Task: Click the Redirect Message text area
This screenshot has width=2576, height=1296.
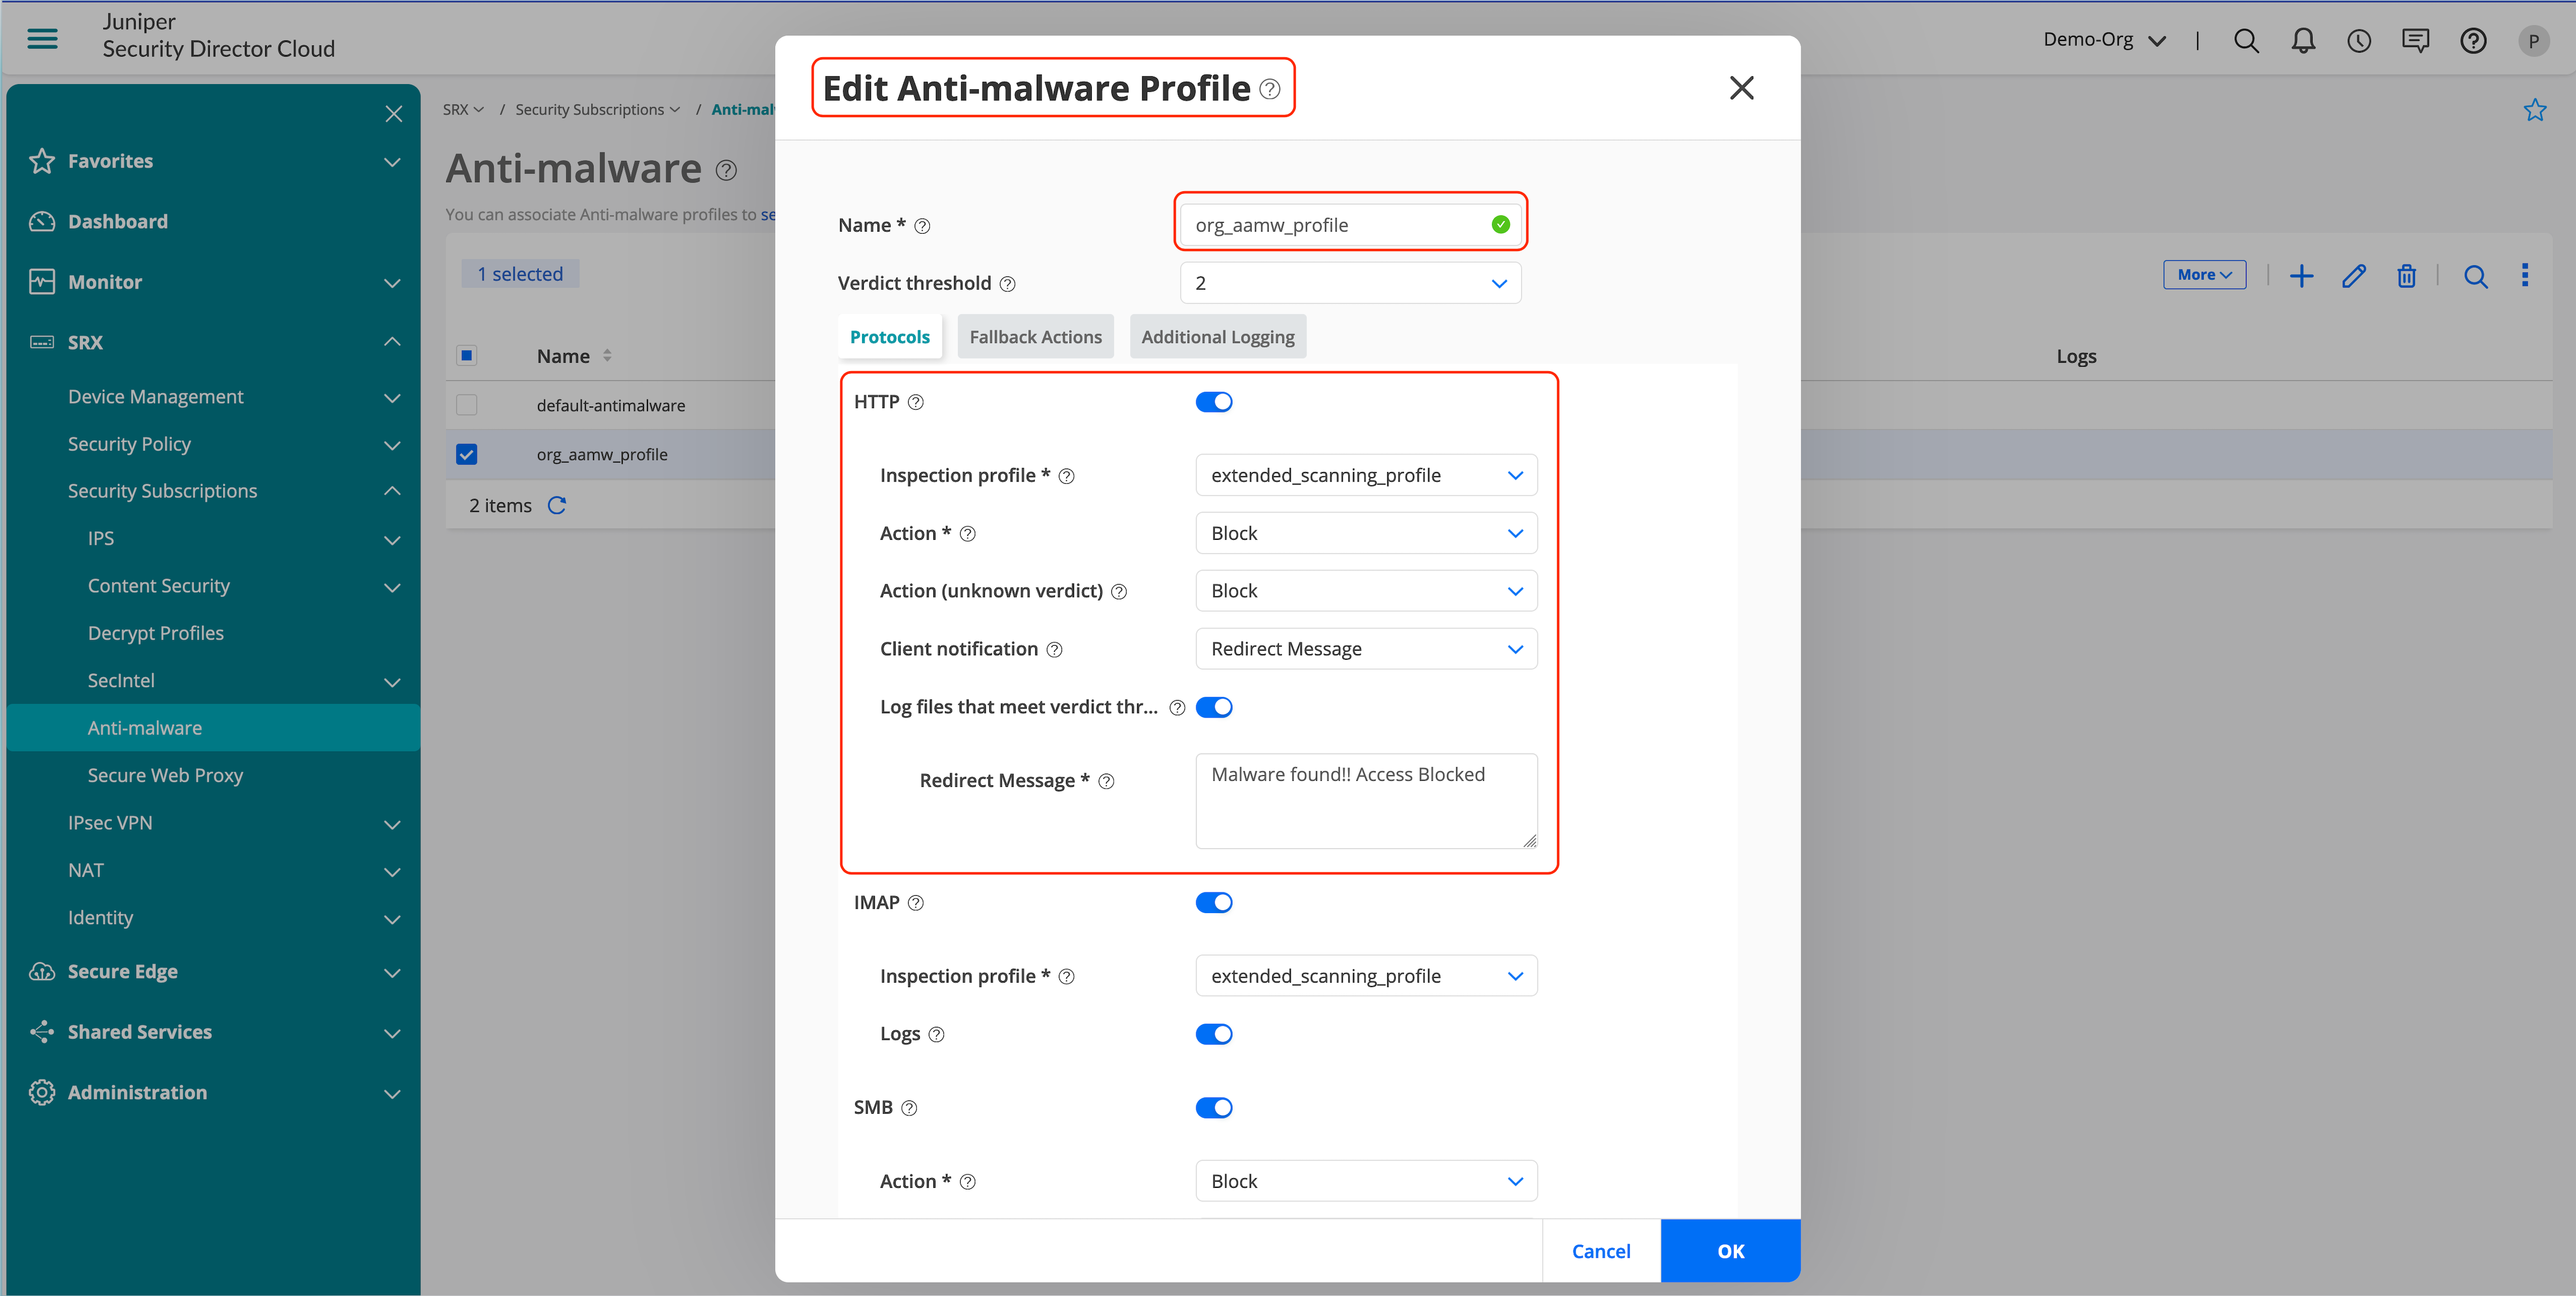Action: click(1365, 801)
